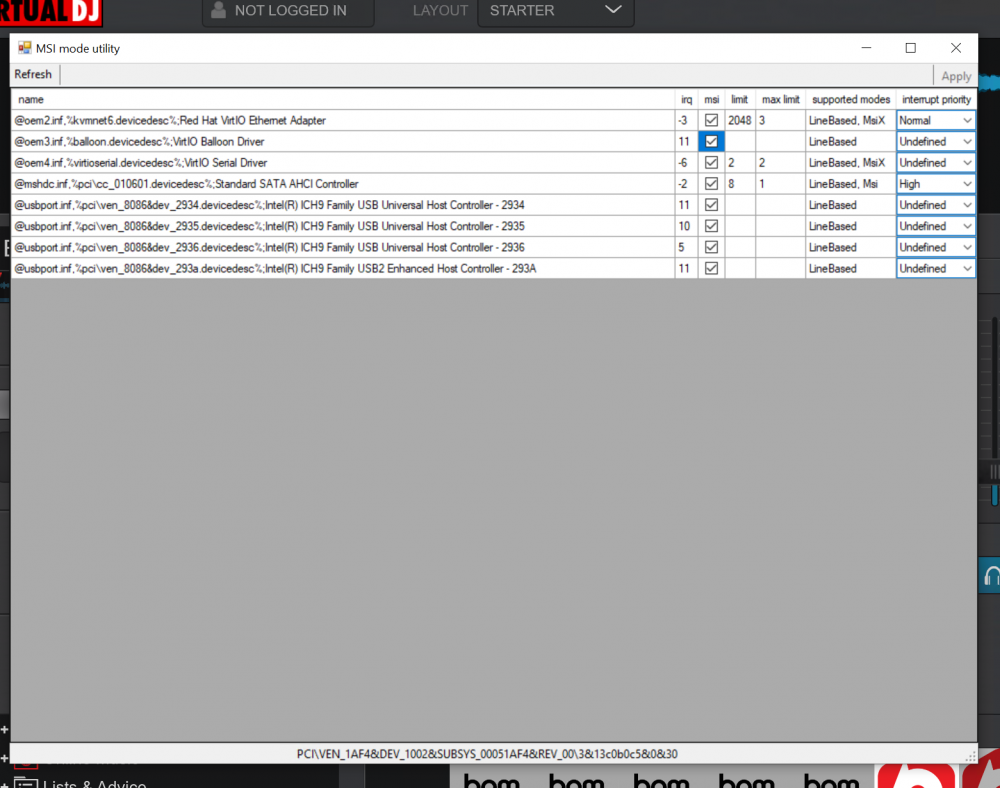This screenshot has height=788, width=1000.
Task: Open interrupt priority dropdown for Controller 2935
Action: click(x=936, y=226)
